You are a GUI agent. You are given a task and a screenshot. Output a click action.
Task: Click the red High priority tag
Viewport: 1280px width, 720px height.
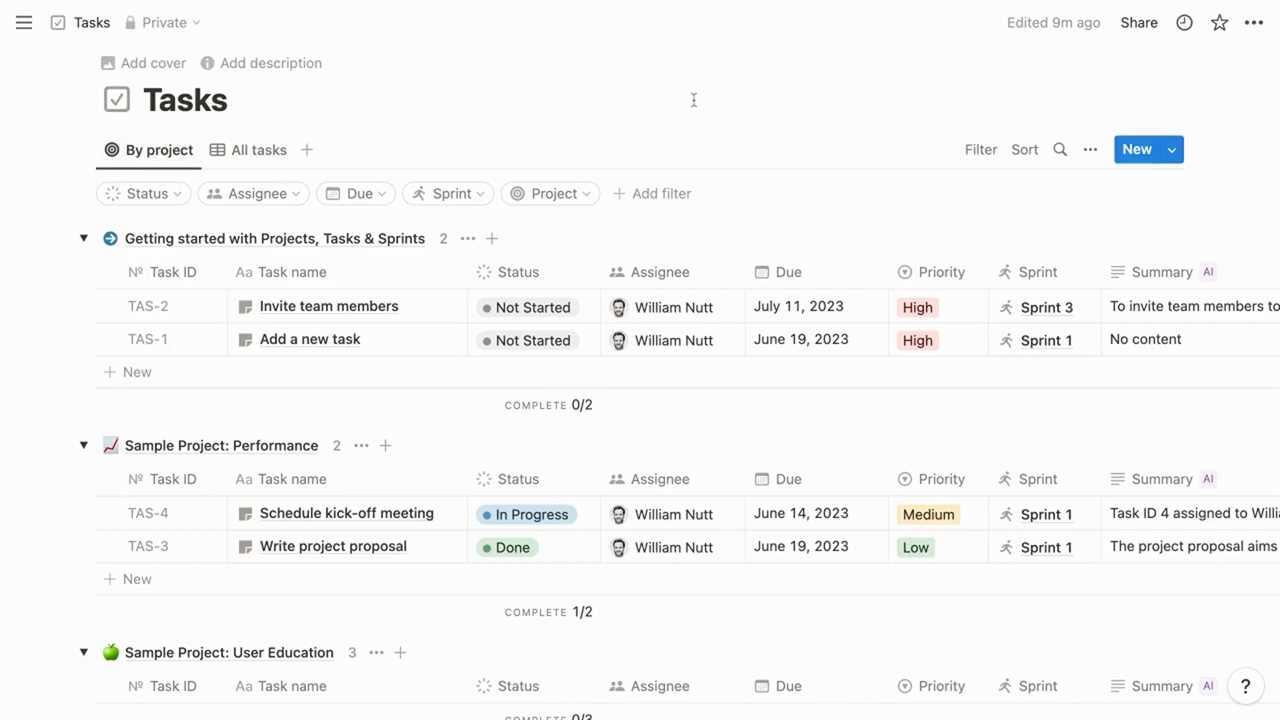pos(917,307)
